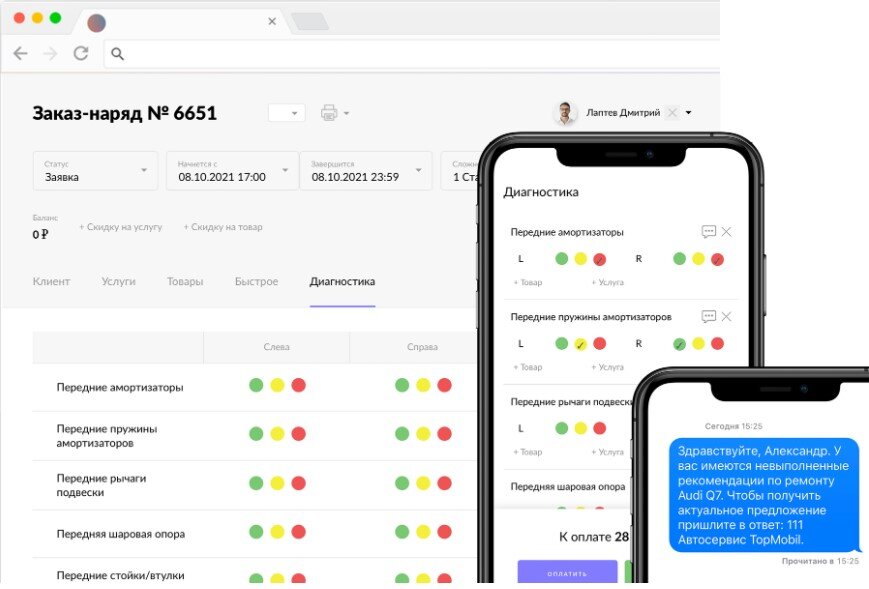Image resolution: width=869 pixels, height=589 pixels.
Task: Click the Заказ-наряд № 6651 title
Action: (124, 113)
